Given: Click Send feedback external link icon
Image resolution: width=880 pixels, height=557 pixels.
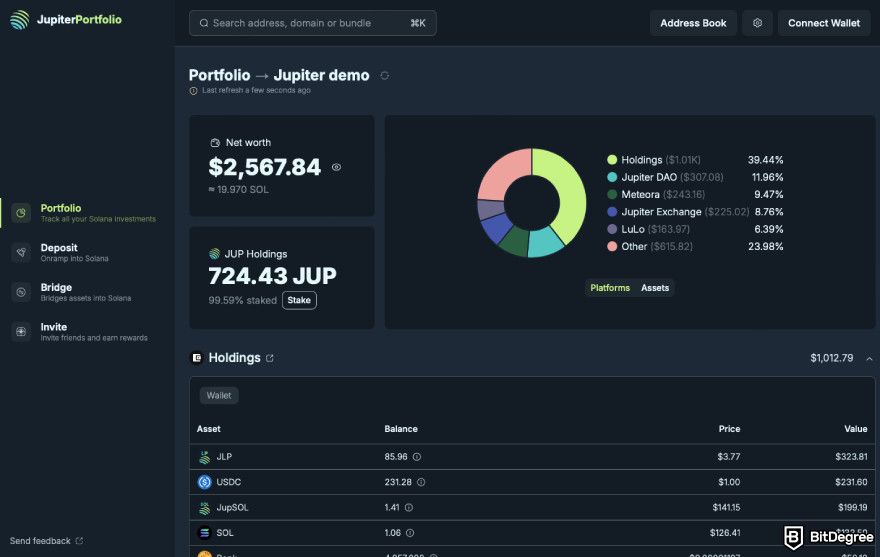Looking at the screenshot, I should coord(79,541).
